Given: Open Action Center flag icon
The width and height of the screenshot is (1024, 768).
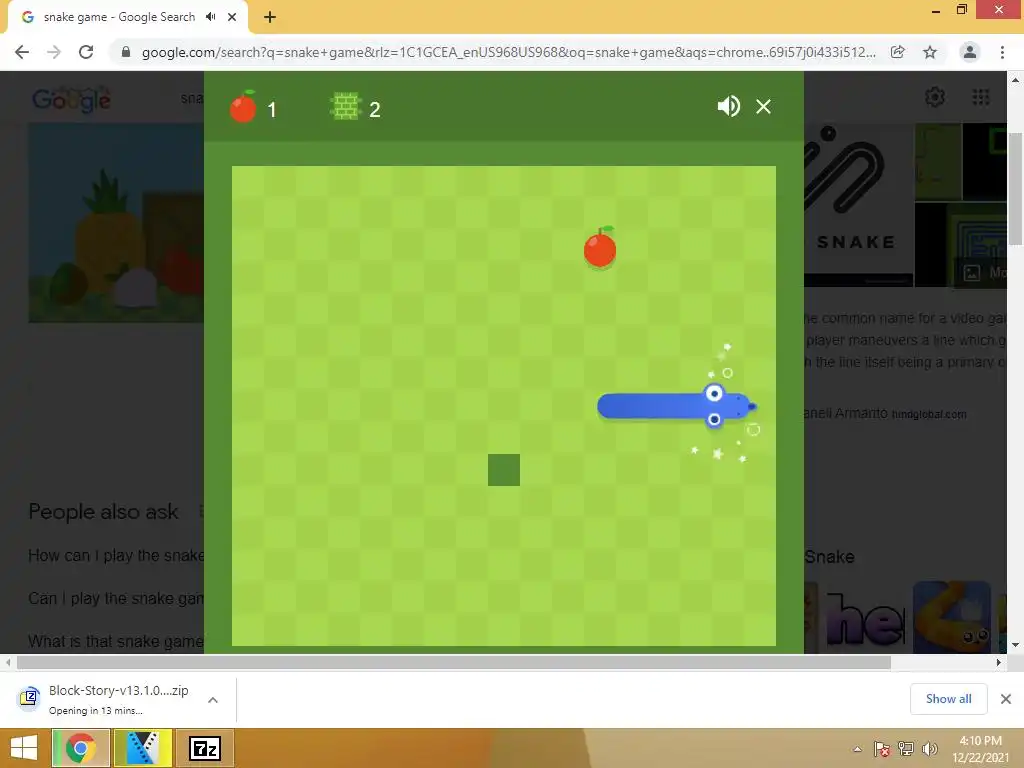Looking at the screenshot, I should pyautogui.click(x=882, y=749).
